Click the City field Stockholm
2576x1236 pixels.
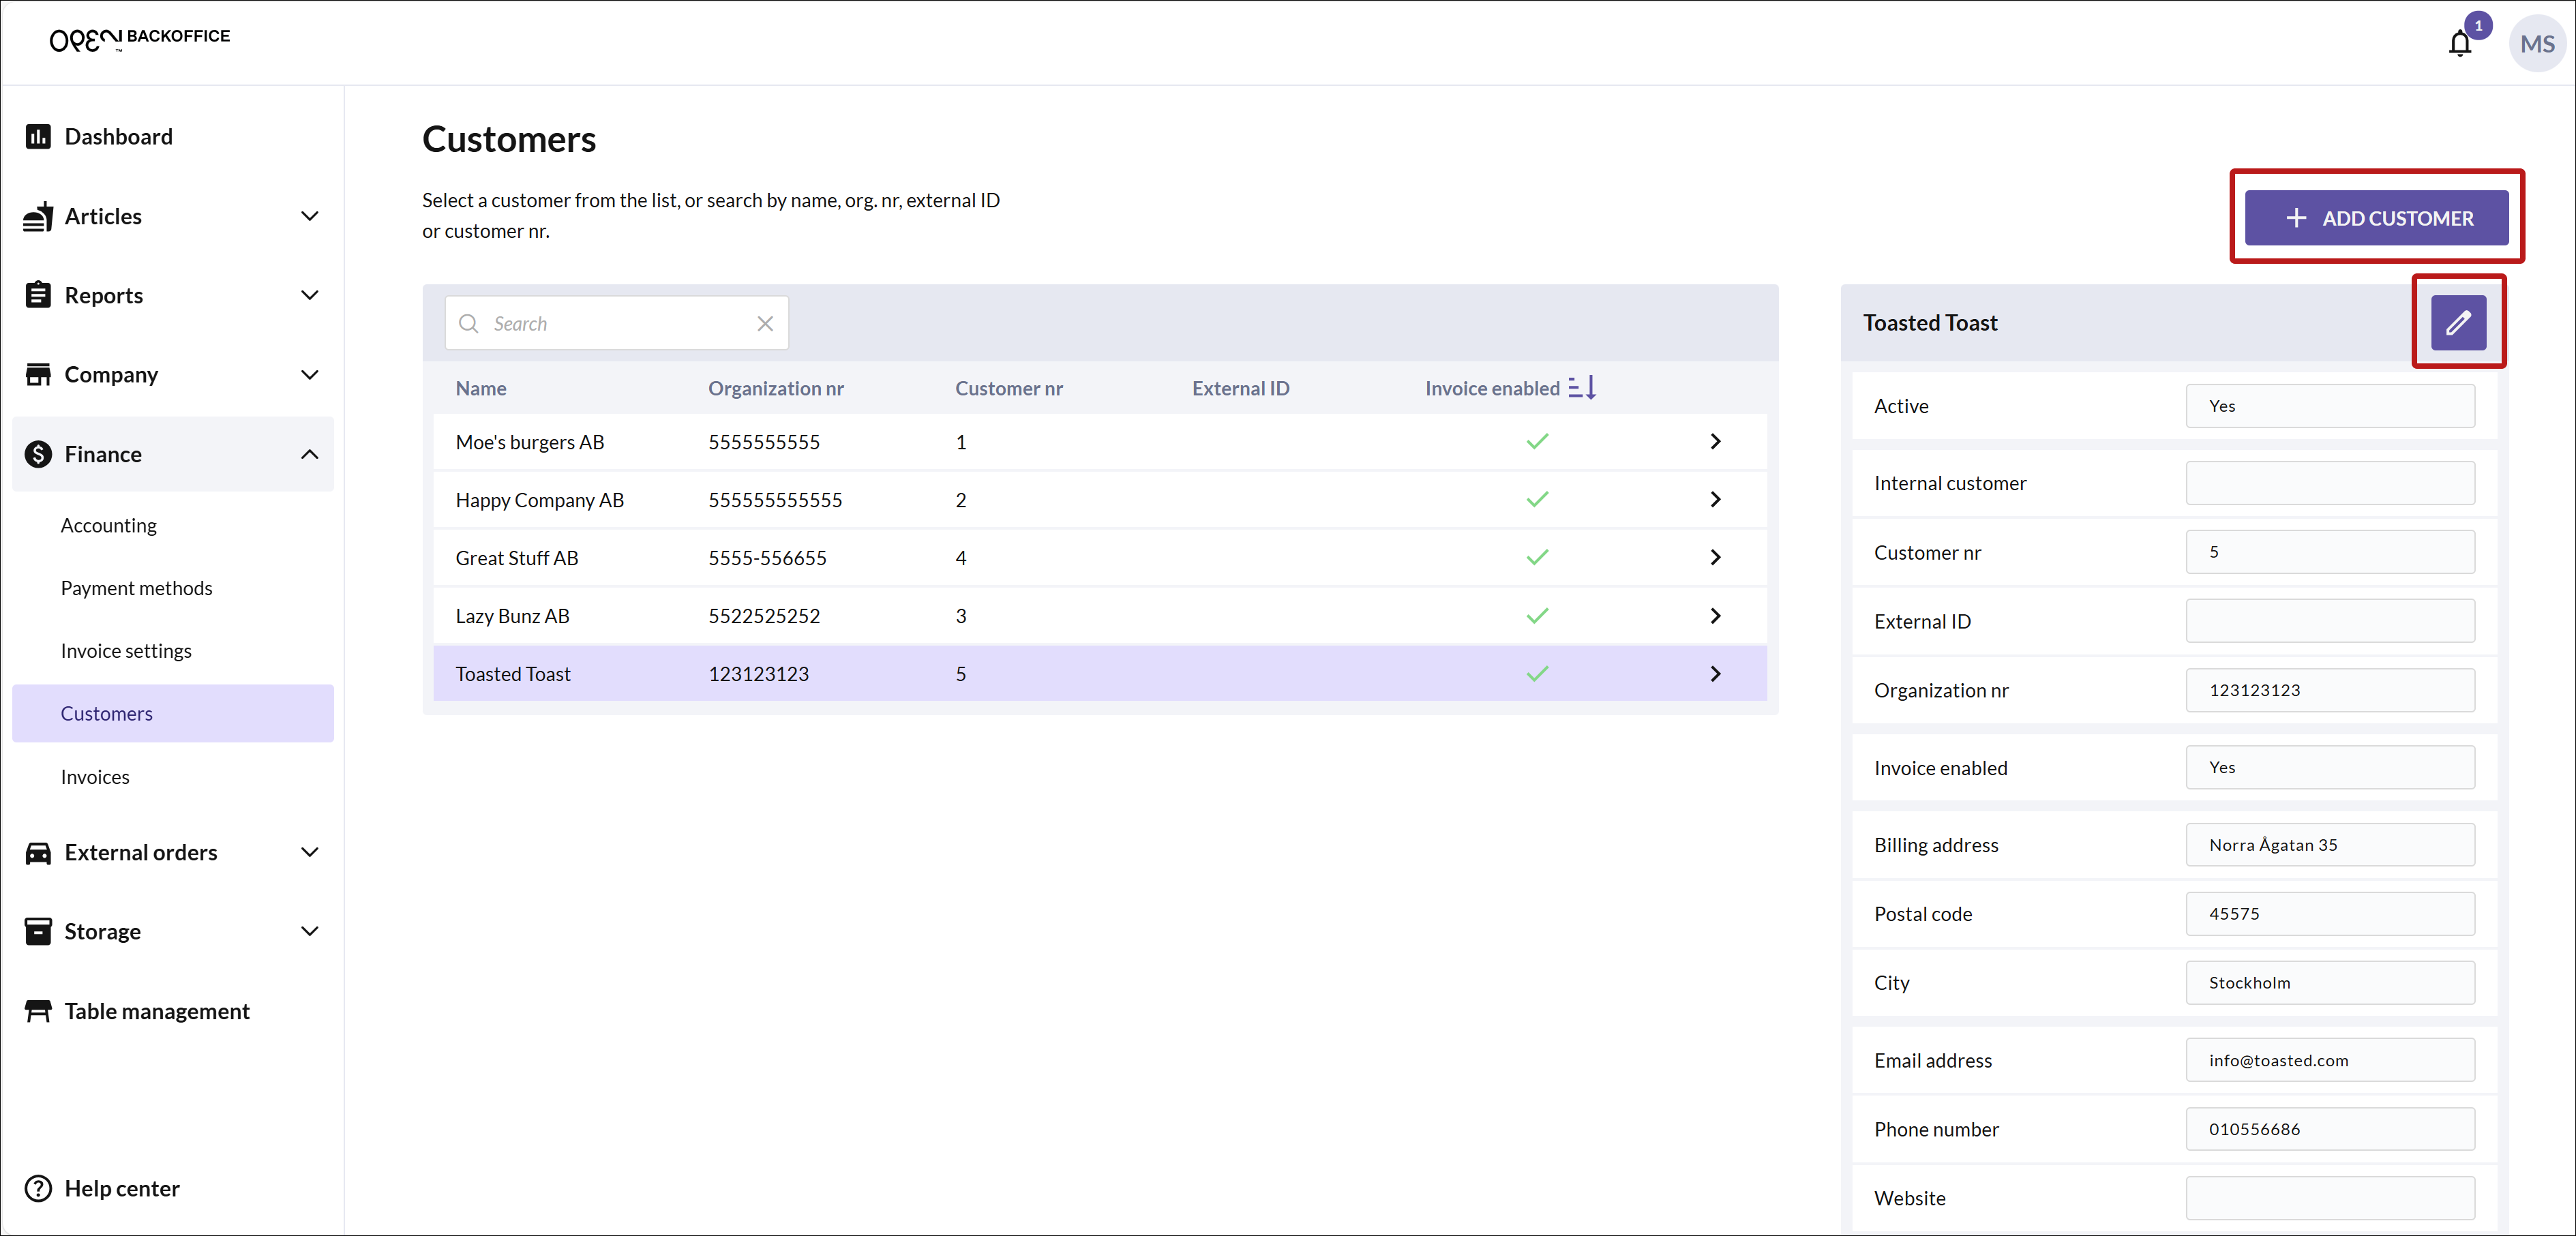click(x=2329, y=982)
